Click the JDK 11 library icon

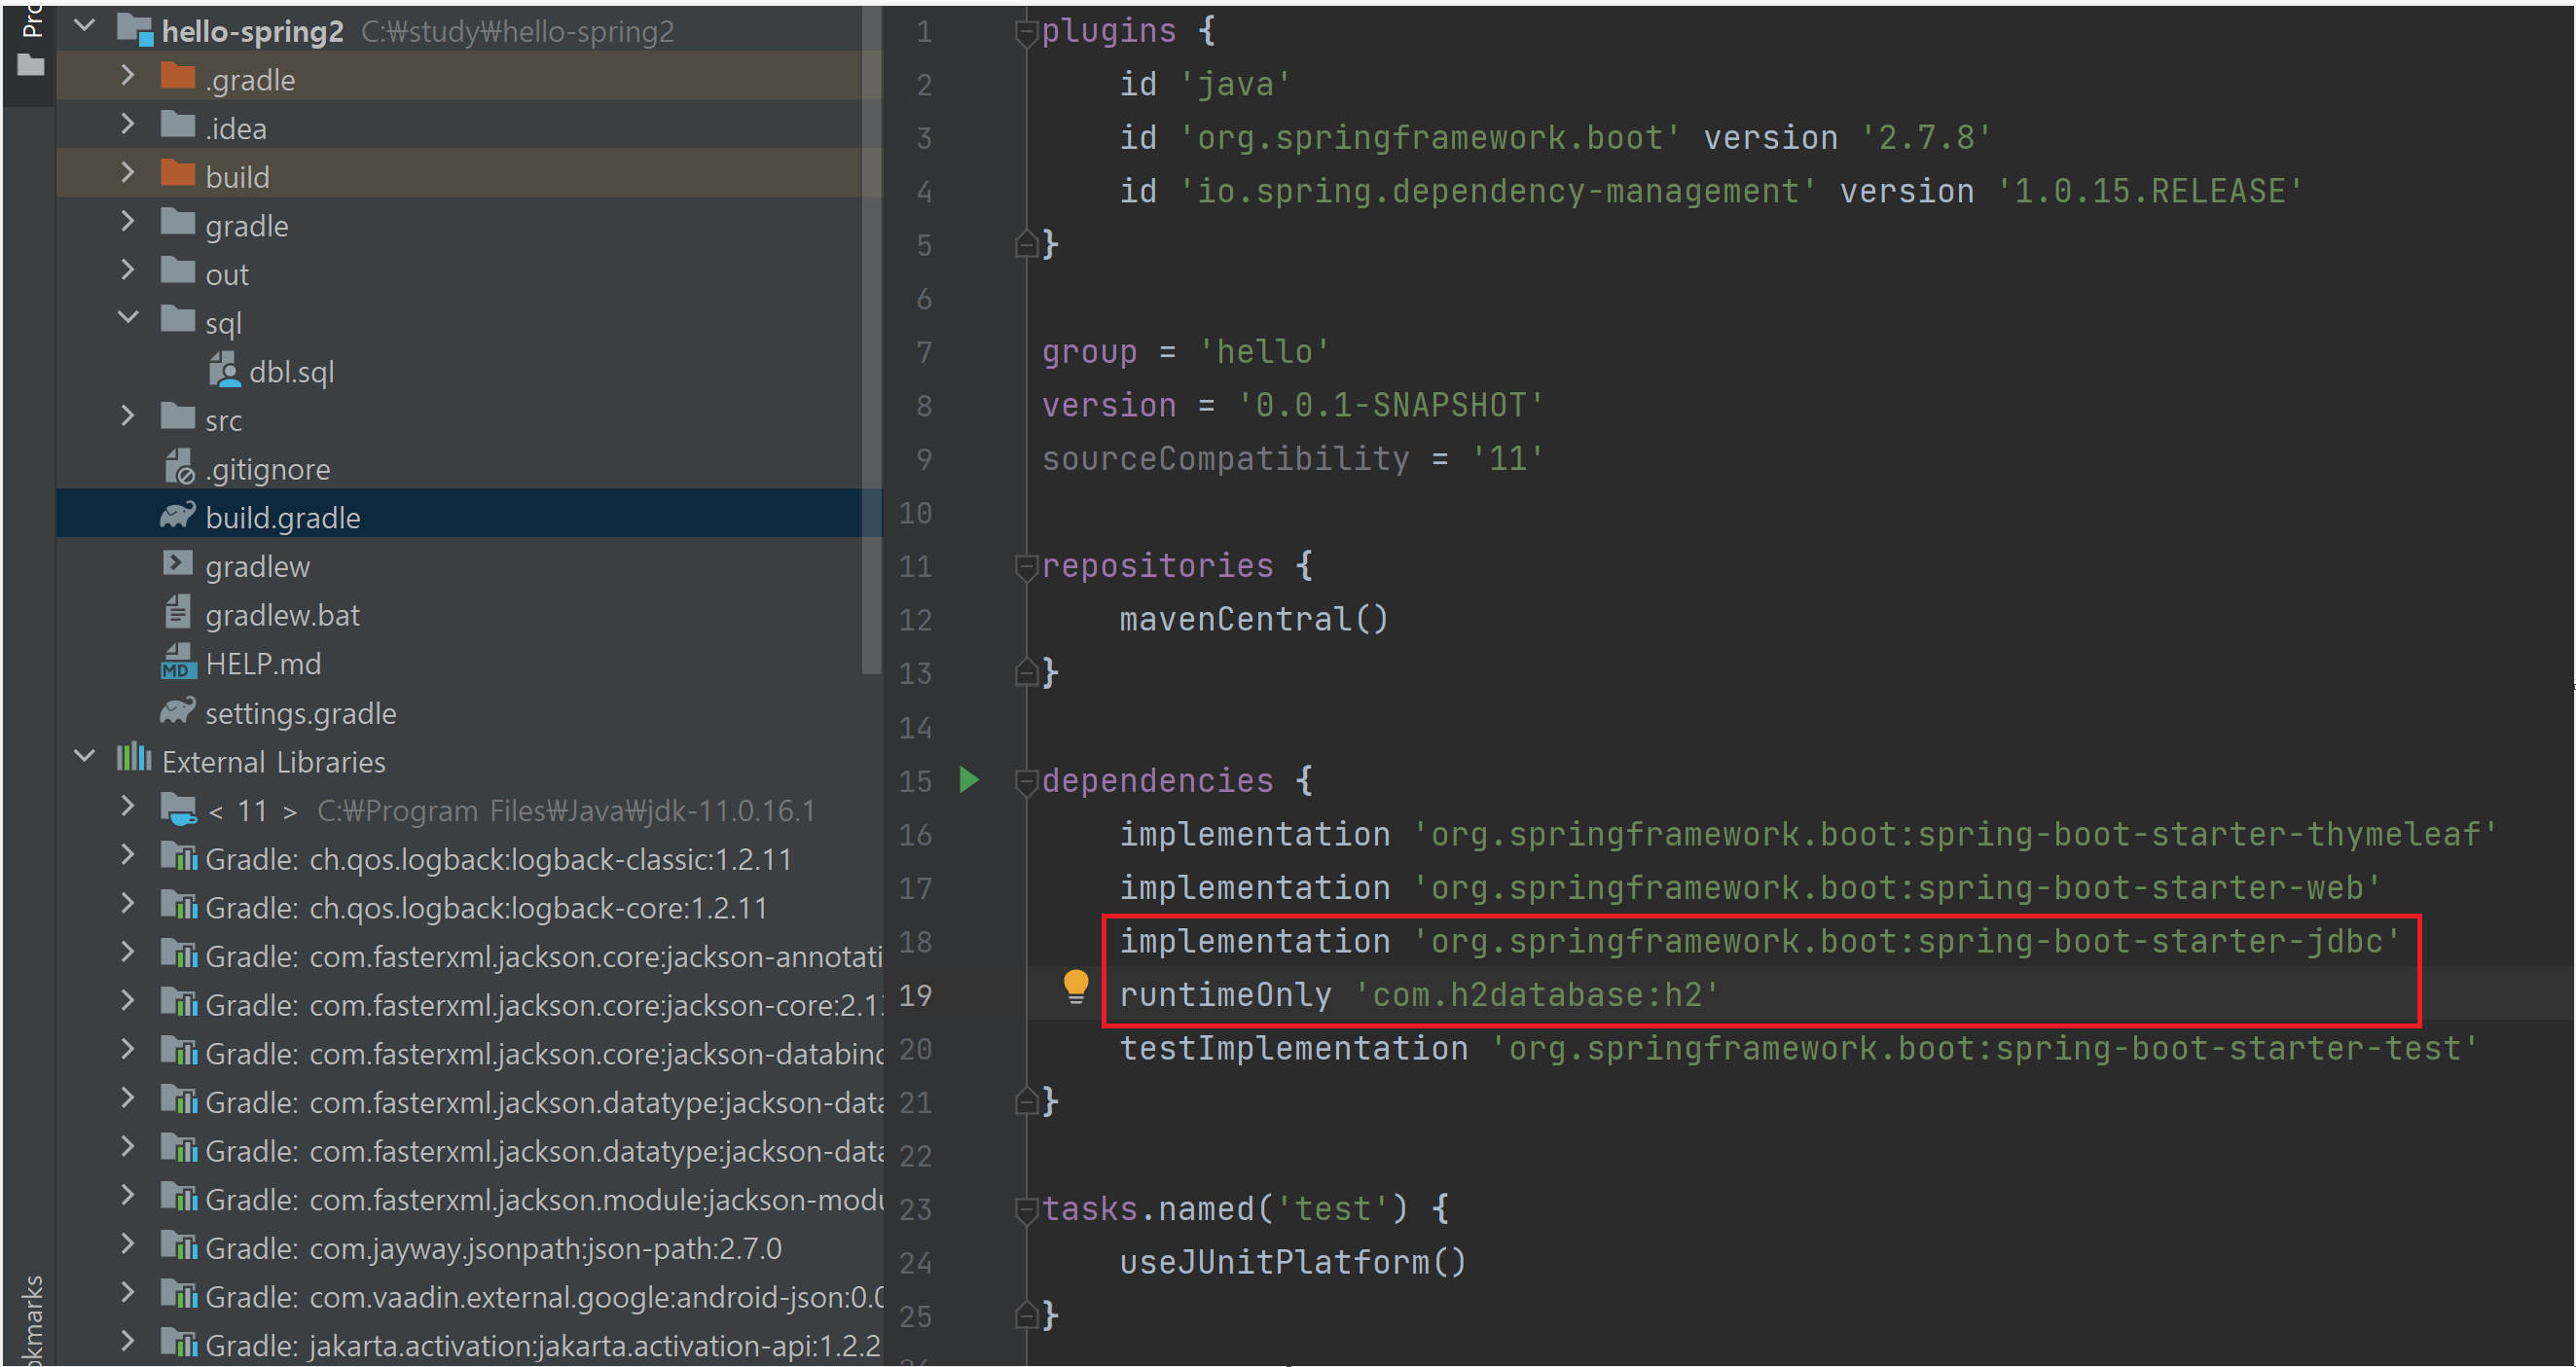178,809
